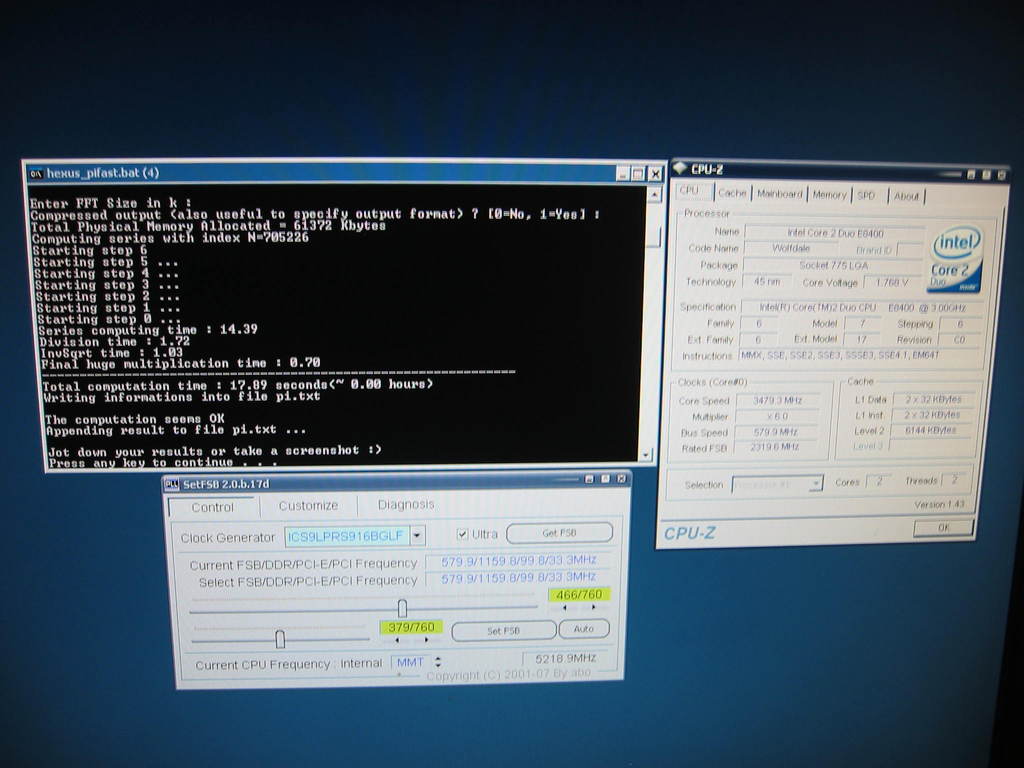Screen dimensions: 1024x768
Task: Click the console scrollbar up arrow
Action: pyautogui.click(x=654, y=194)
